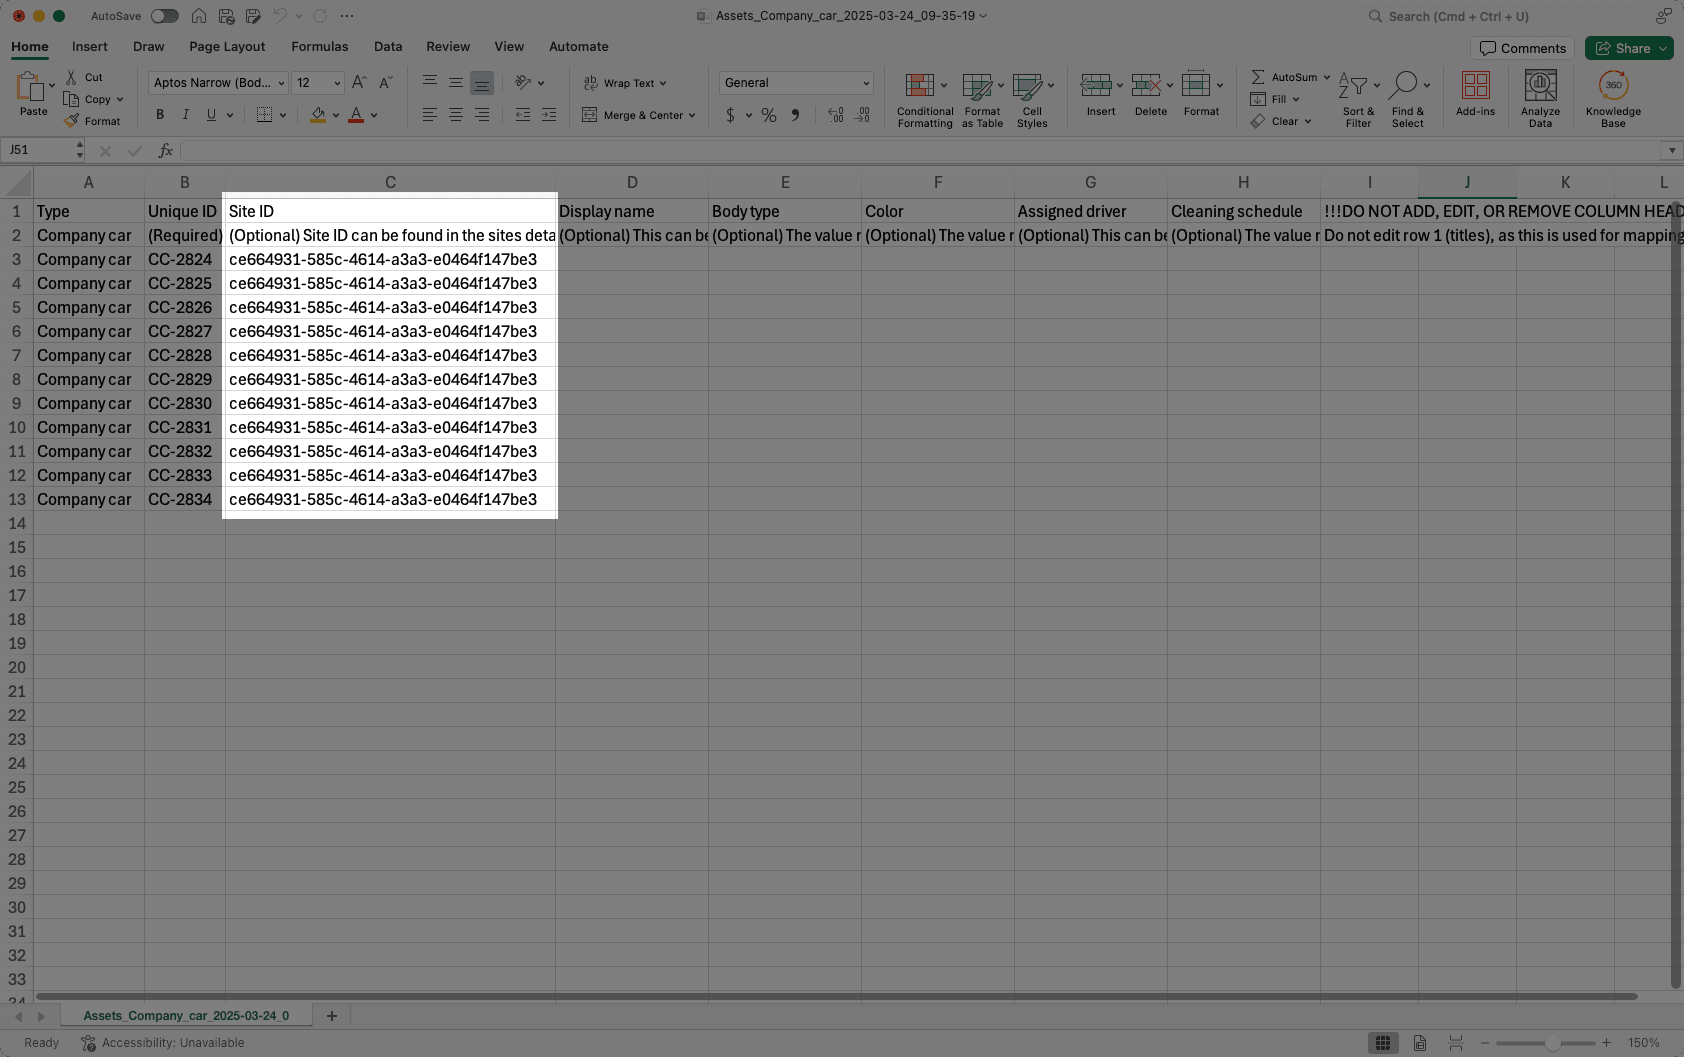The height and width of the screenshot is (1057, 1684).
Task: Click the Percent Style icon
Action: (x=768, y=115)
